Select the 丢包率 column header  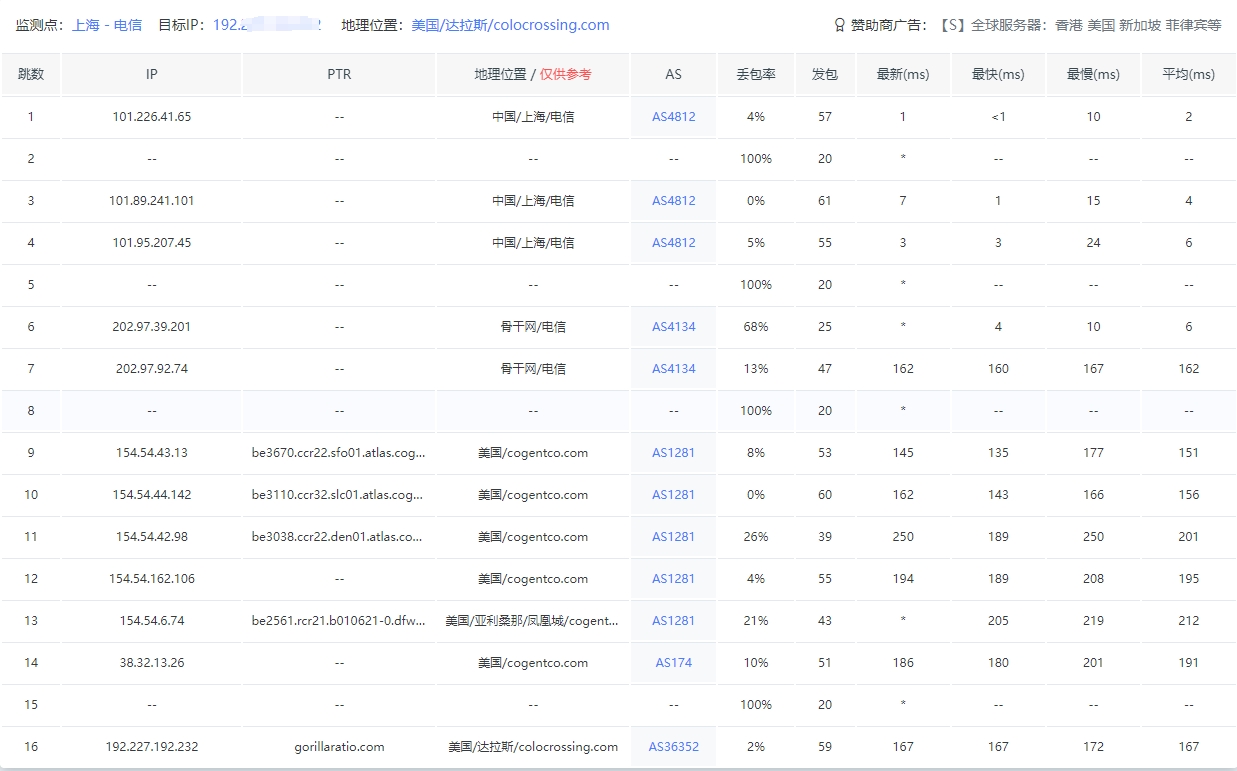coord(756,75)
